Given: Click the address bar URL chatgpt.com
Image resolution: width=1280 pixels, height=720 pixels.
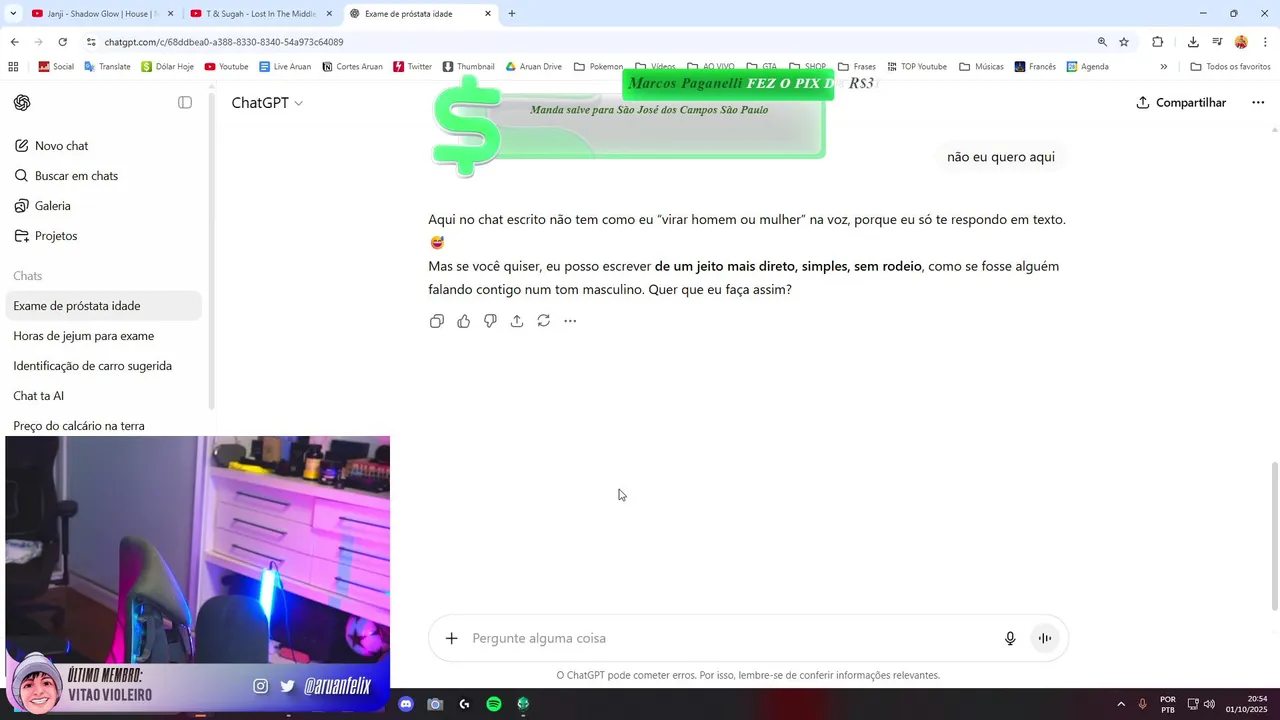Looking at the screenshot, I should 224,42.
